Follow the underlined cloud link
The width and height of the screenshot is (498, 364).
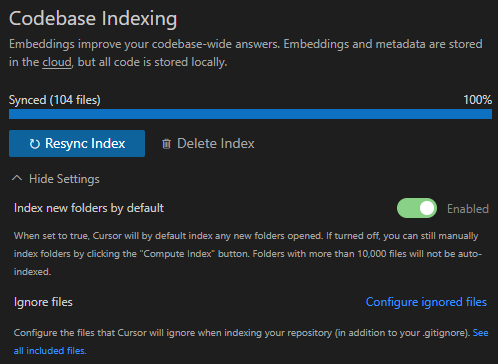tap(57, 62)
